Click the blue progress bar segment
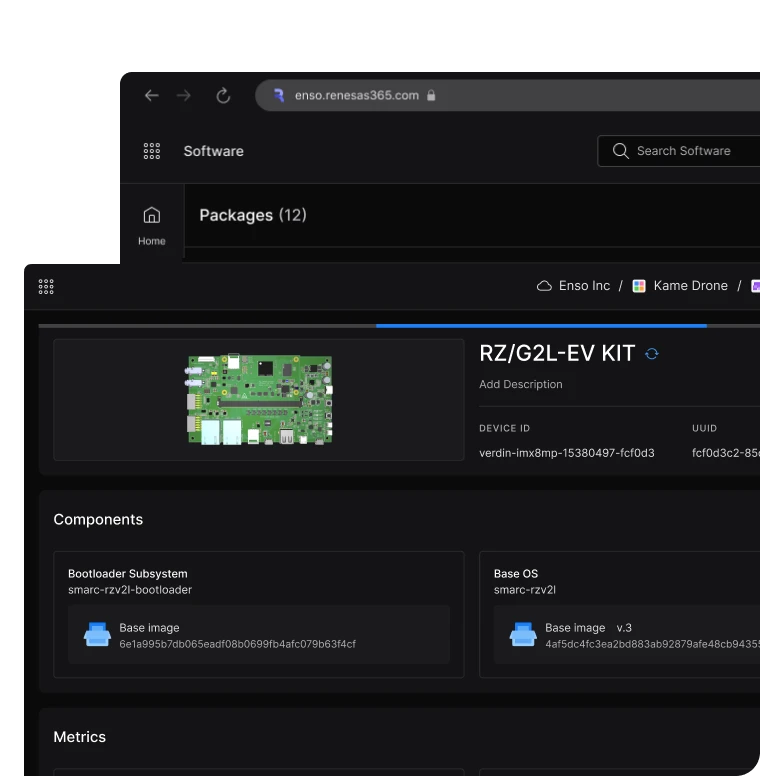This screenshot has width=760, height=776. point(541,325)
